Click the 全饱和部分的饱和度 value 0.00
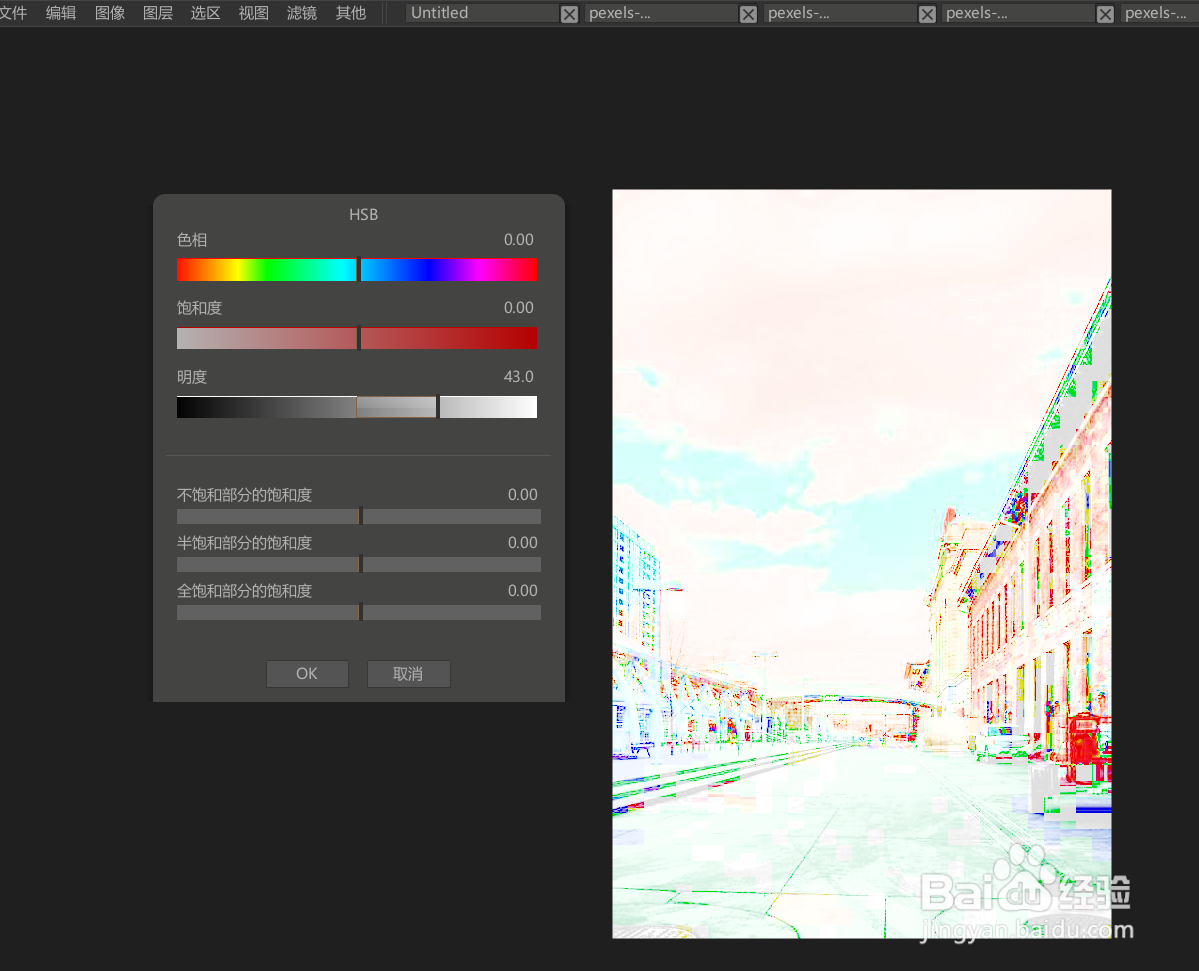 (522, 590)
